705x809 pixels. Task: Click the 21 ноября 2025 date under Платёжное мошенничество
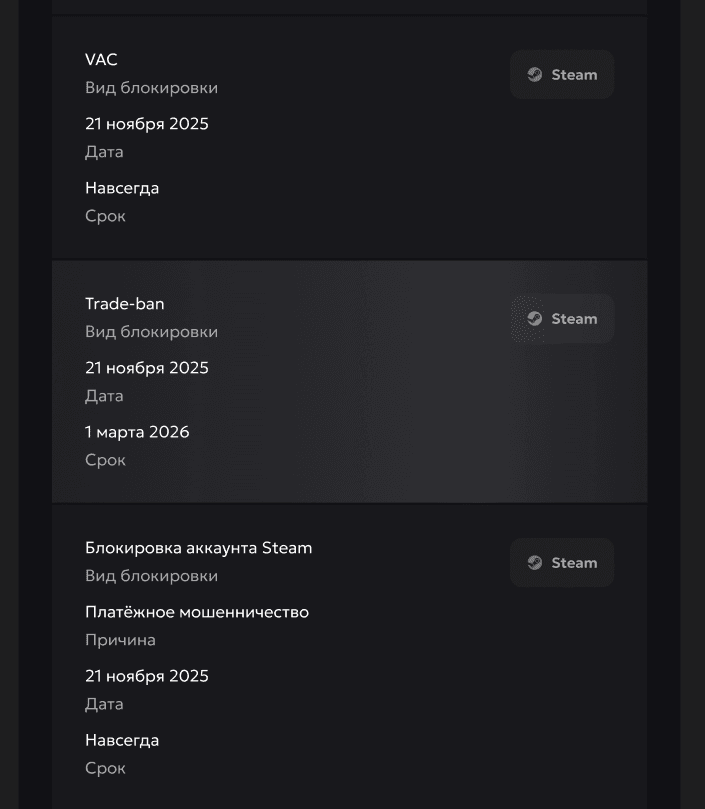click(147, 676)
